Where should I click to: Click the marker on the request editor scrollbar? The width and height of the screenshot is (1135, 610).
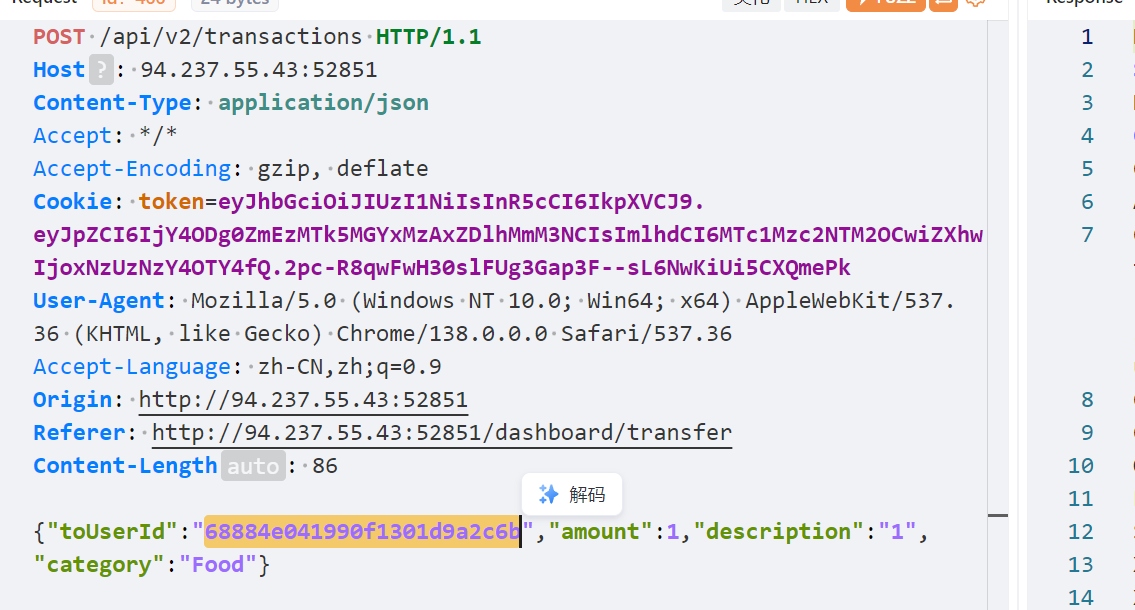pos(998,516)
